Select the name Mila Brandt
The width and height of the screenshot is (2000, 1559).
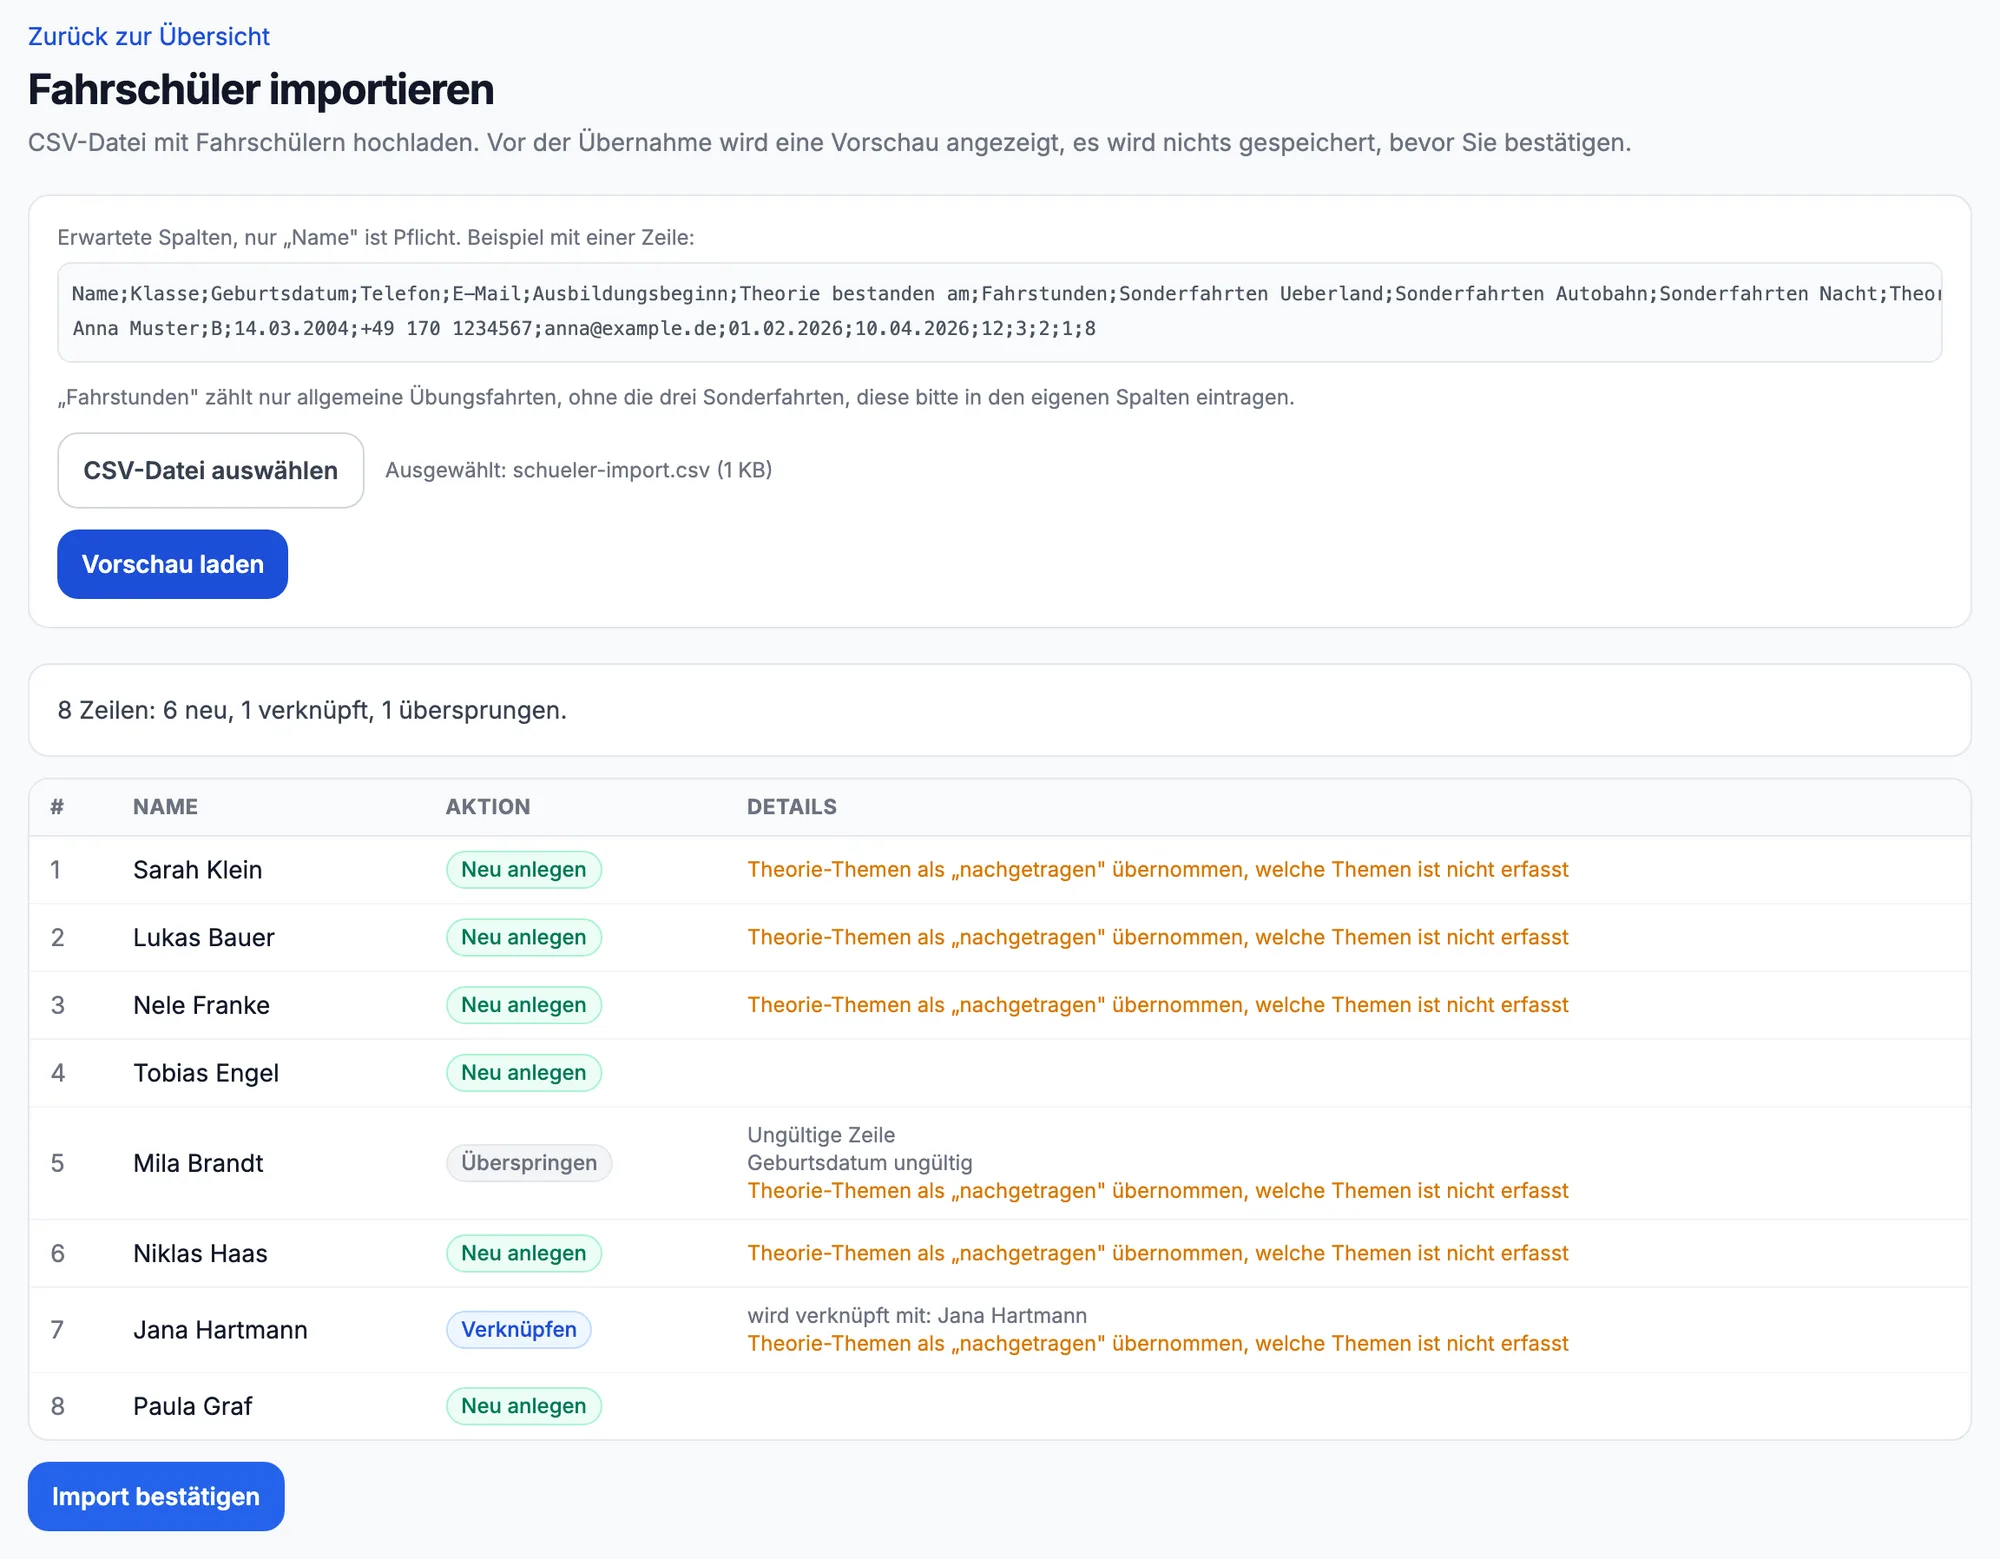(198, 1163)
